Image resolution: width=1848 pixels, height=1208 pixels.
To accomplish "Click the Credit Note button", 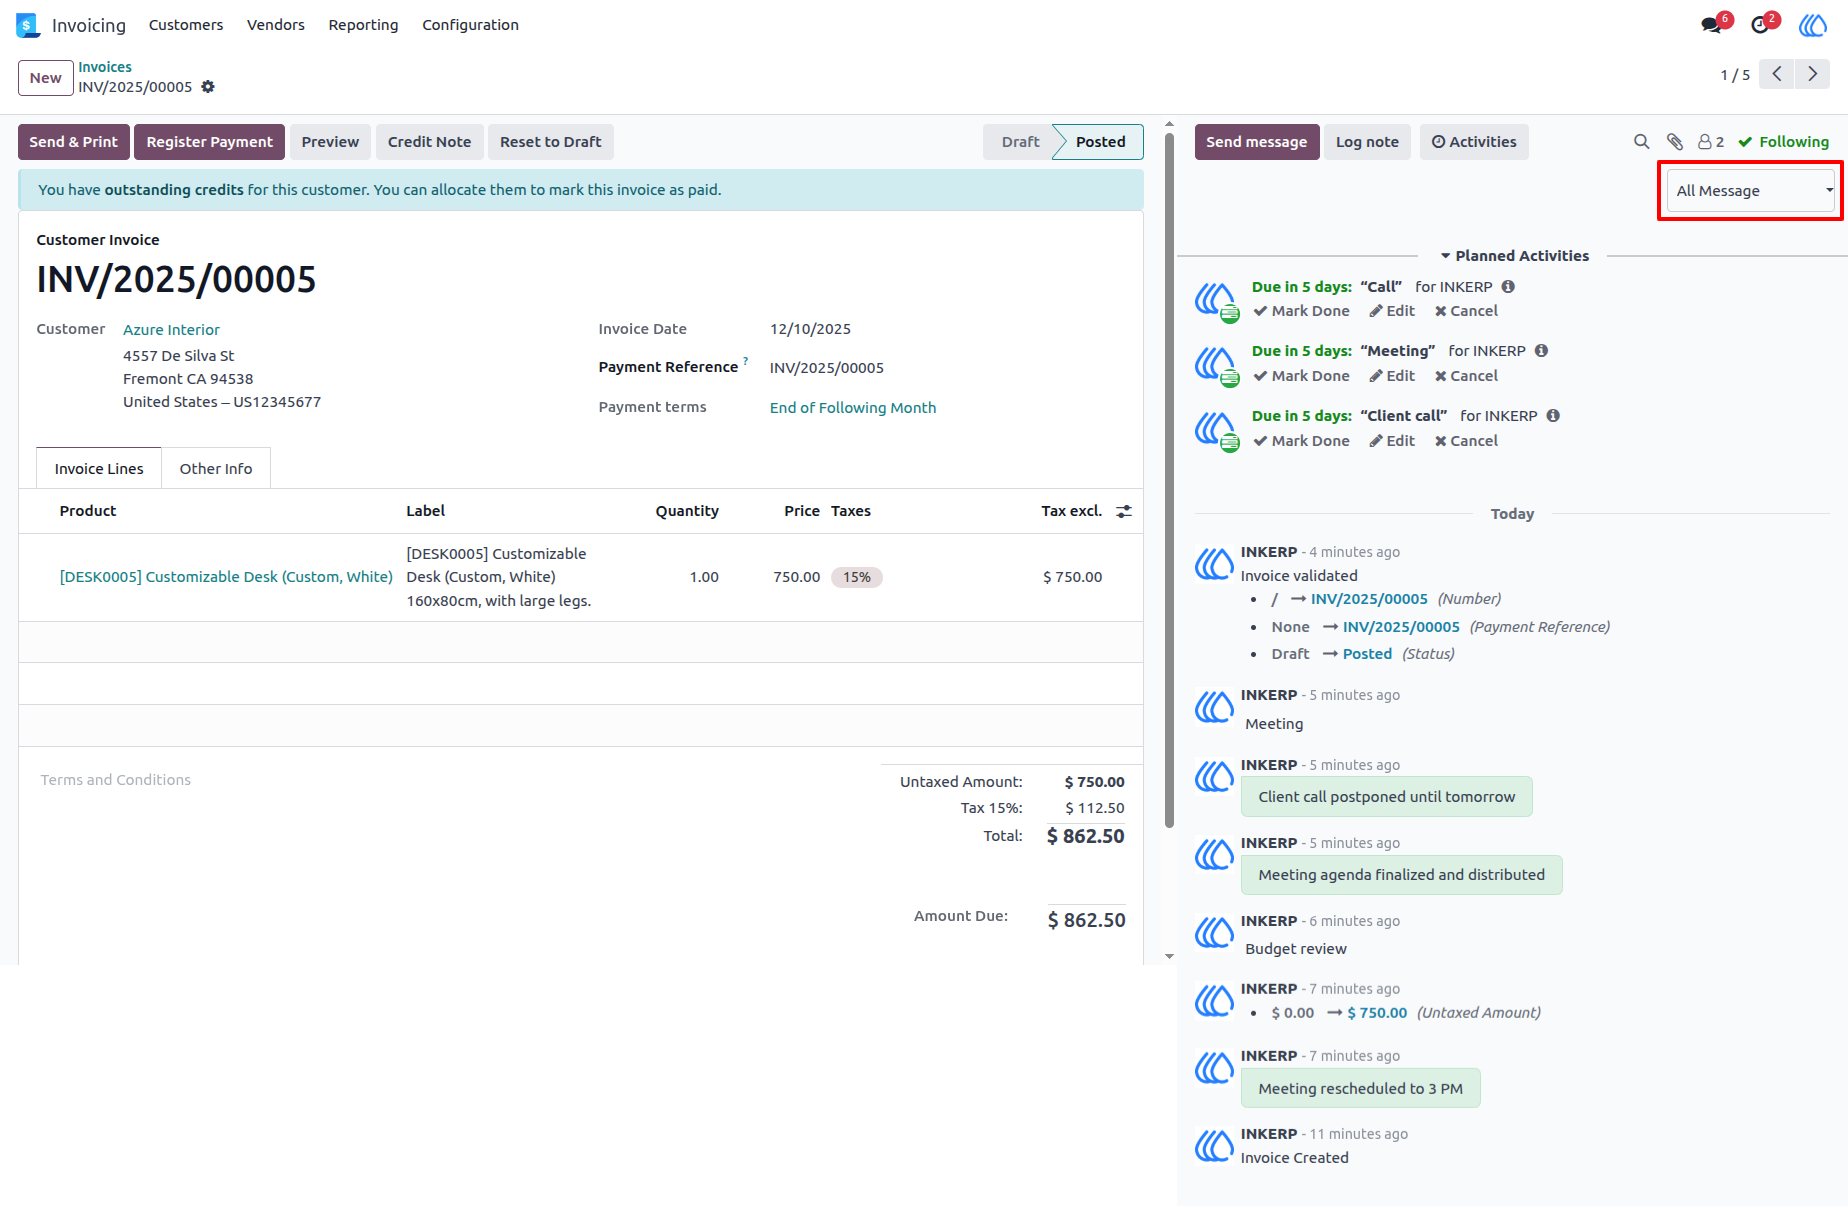I will [x=429, y=142].
